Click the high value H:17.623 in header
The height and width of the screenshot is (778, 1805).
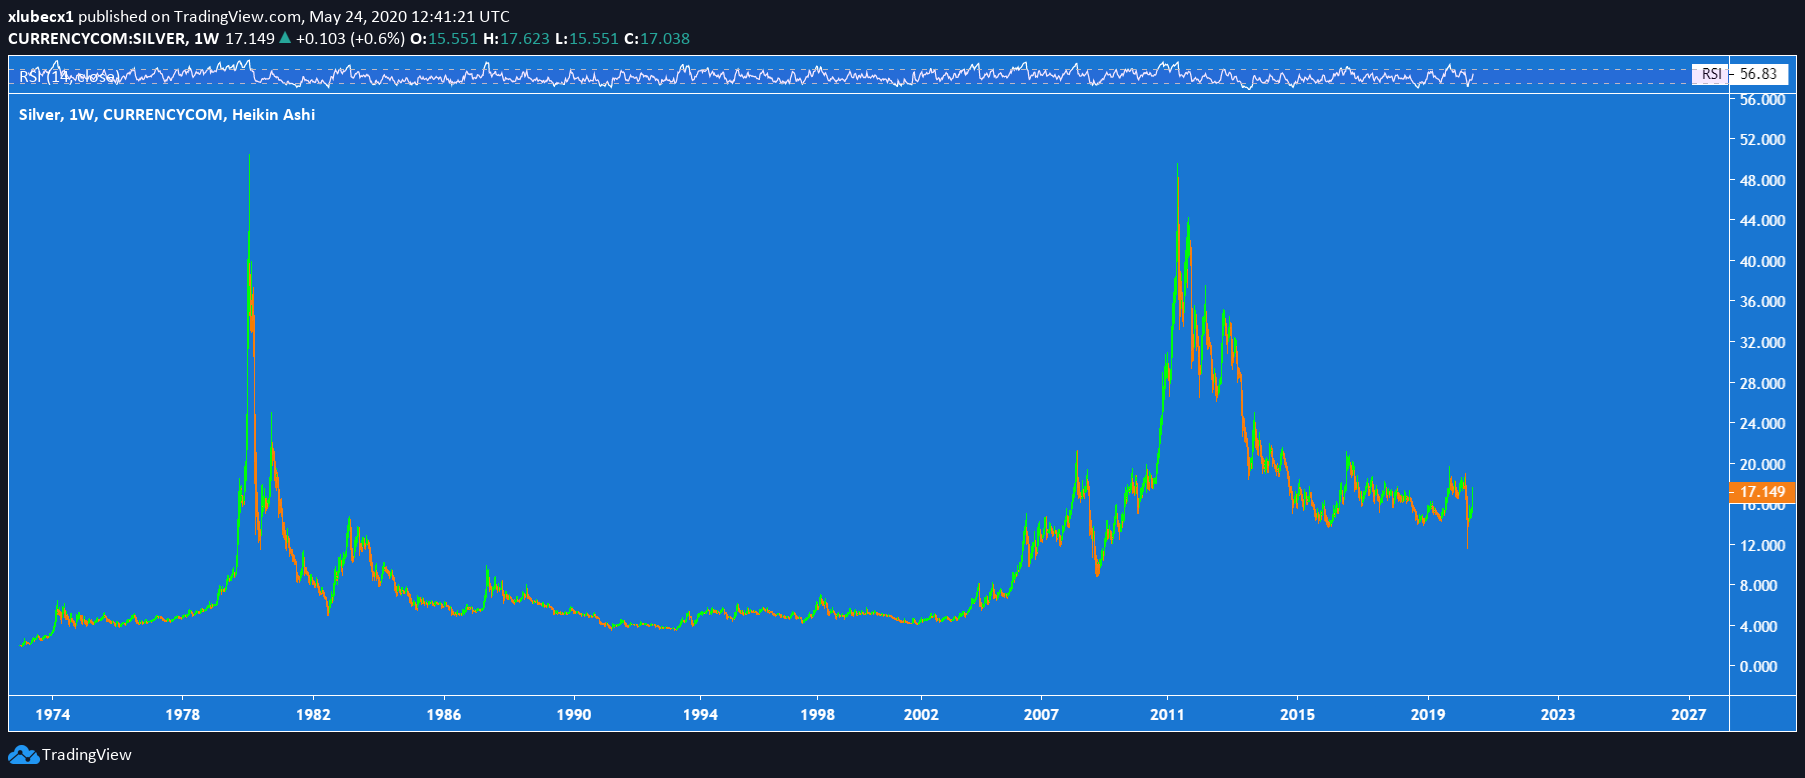(x=516, y=39)
